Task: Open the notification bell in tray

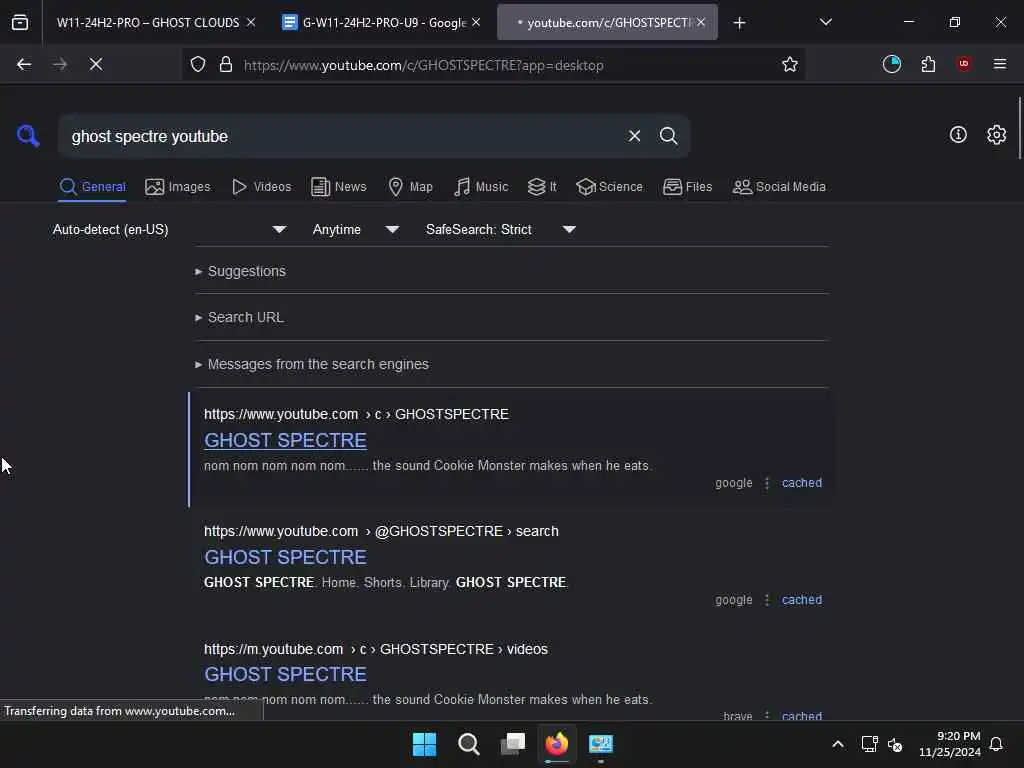Action: 996,744
